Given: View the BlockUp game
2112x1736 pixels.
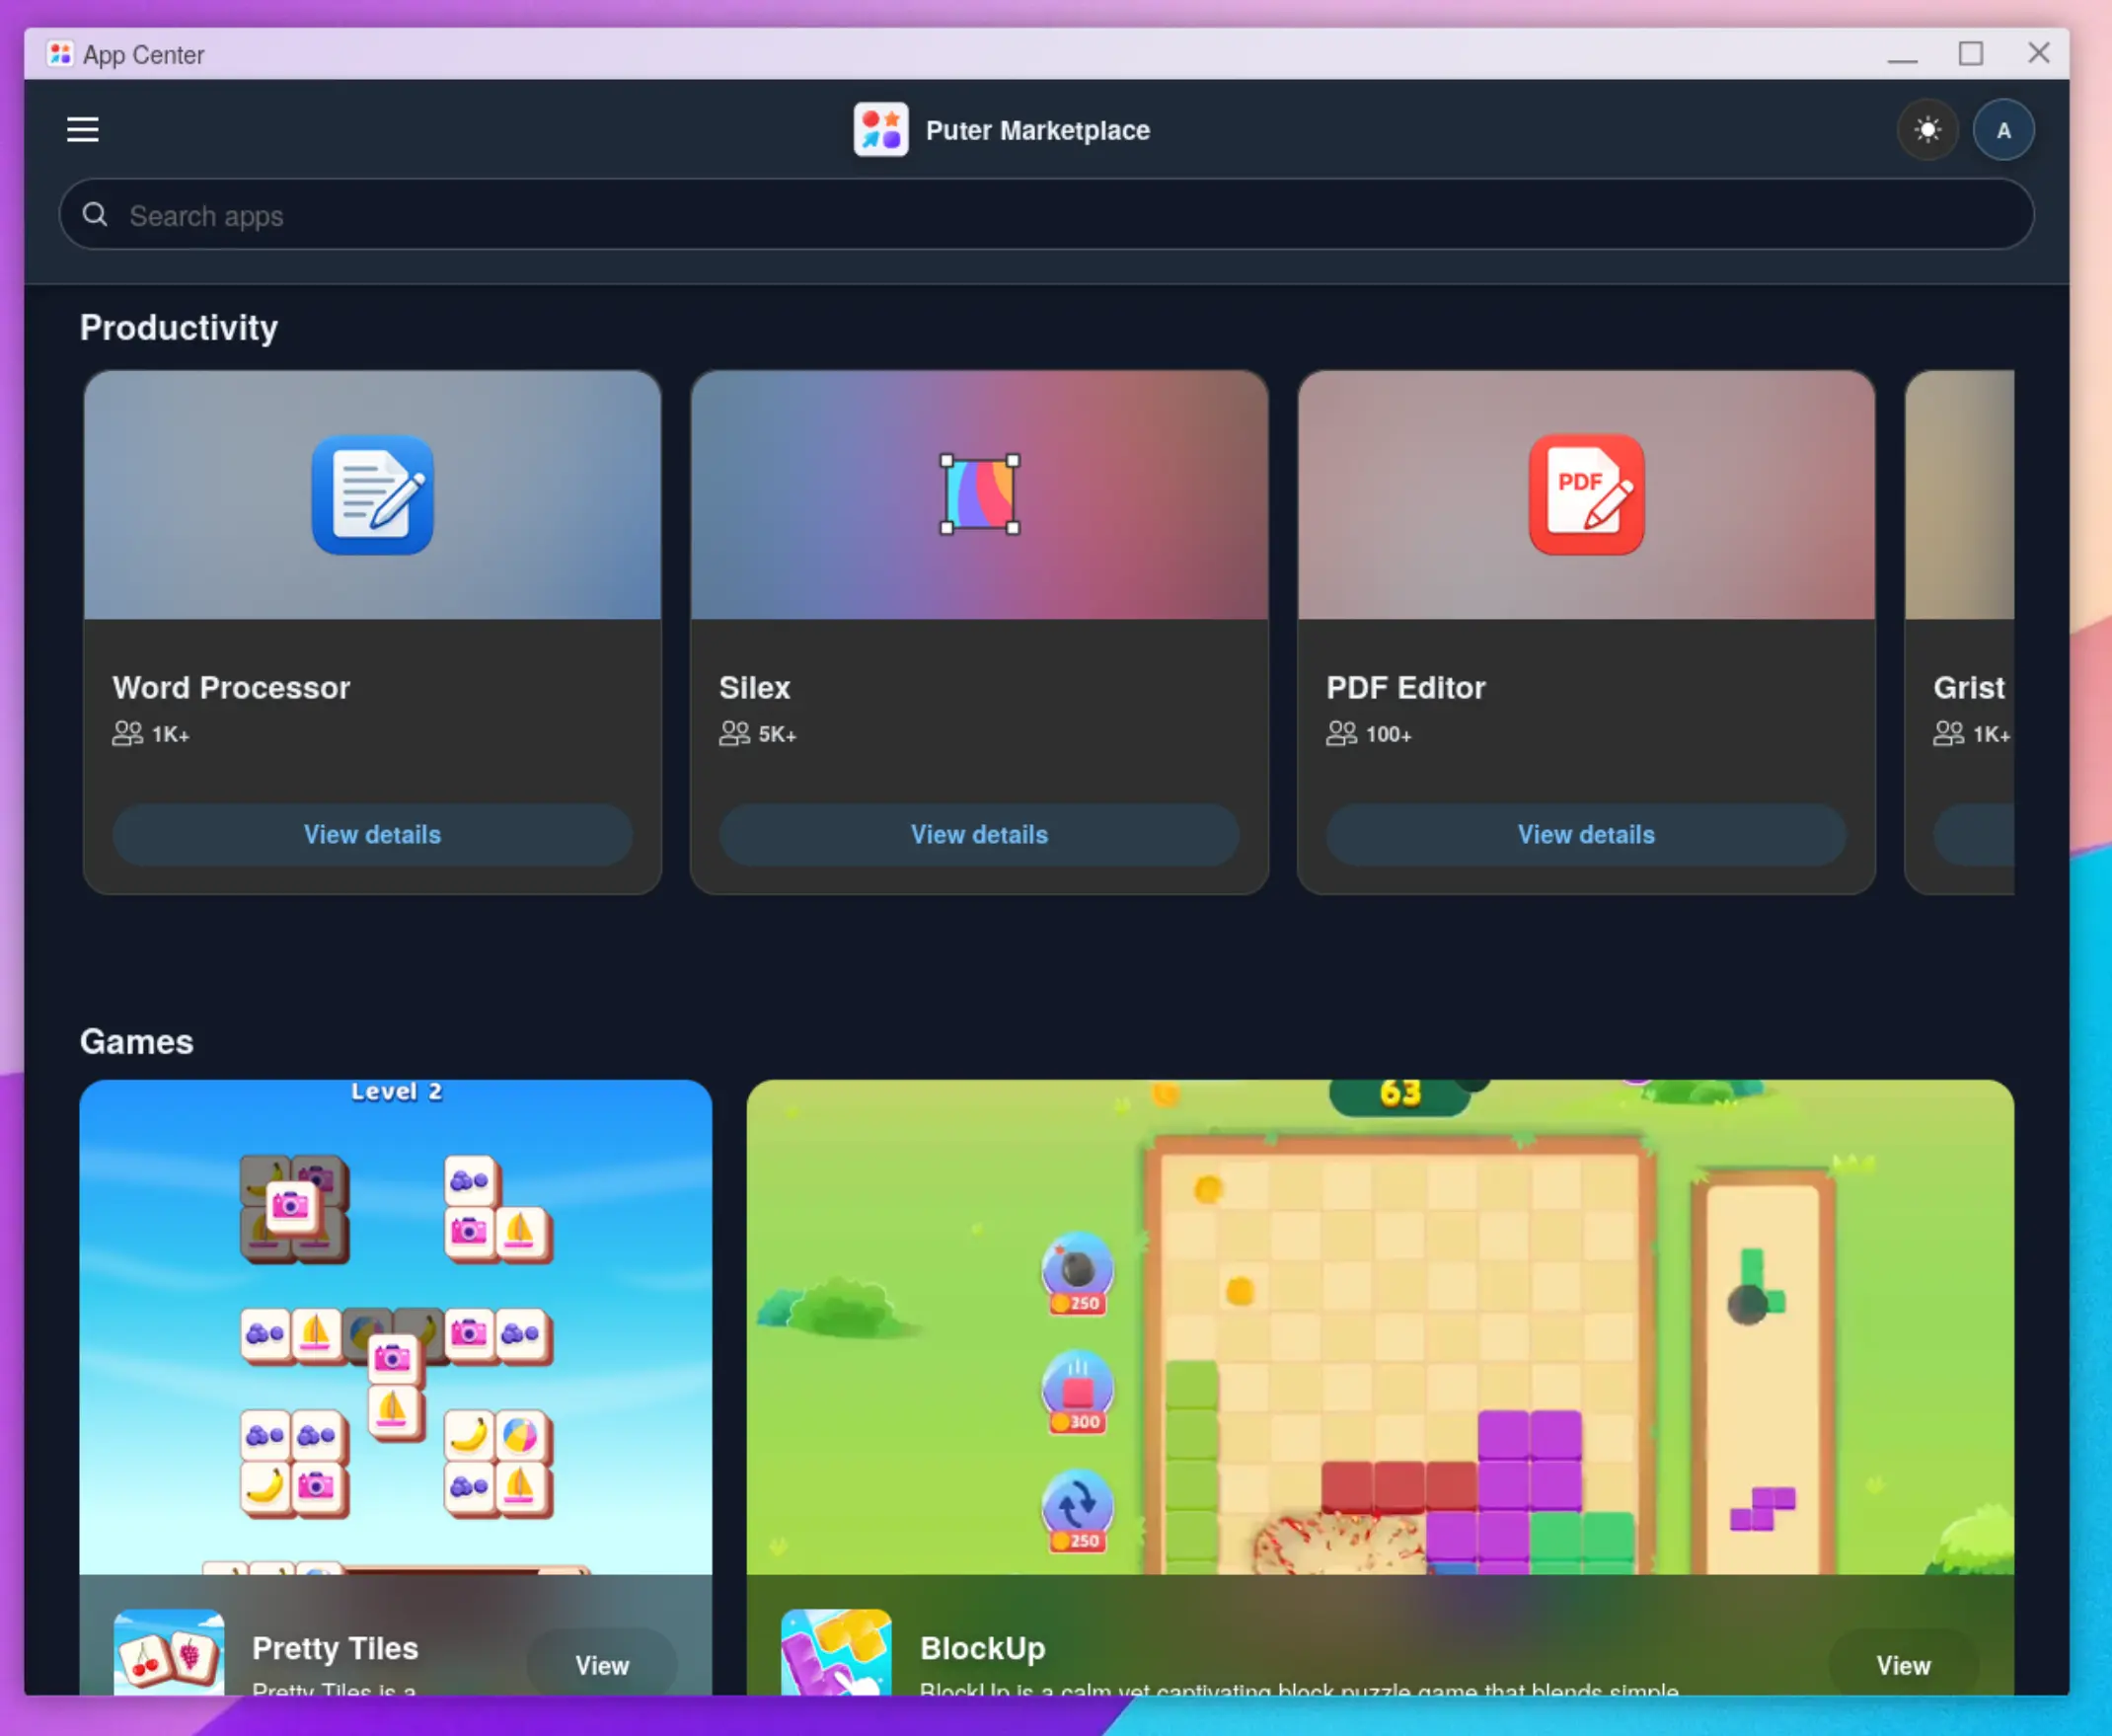Looking at the screenshot, I should [1903, 1664].
